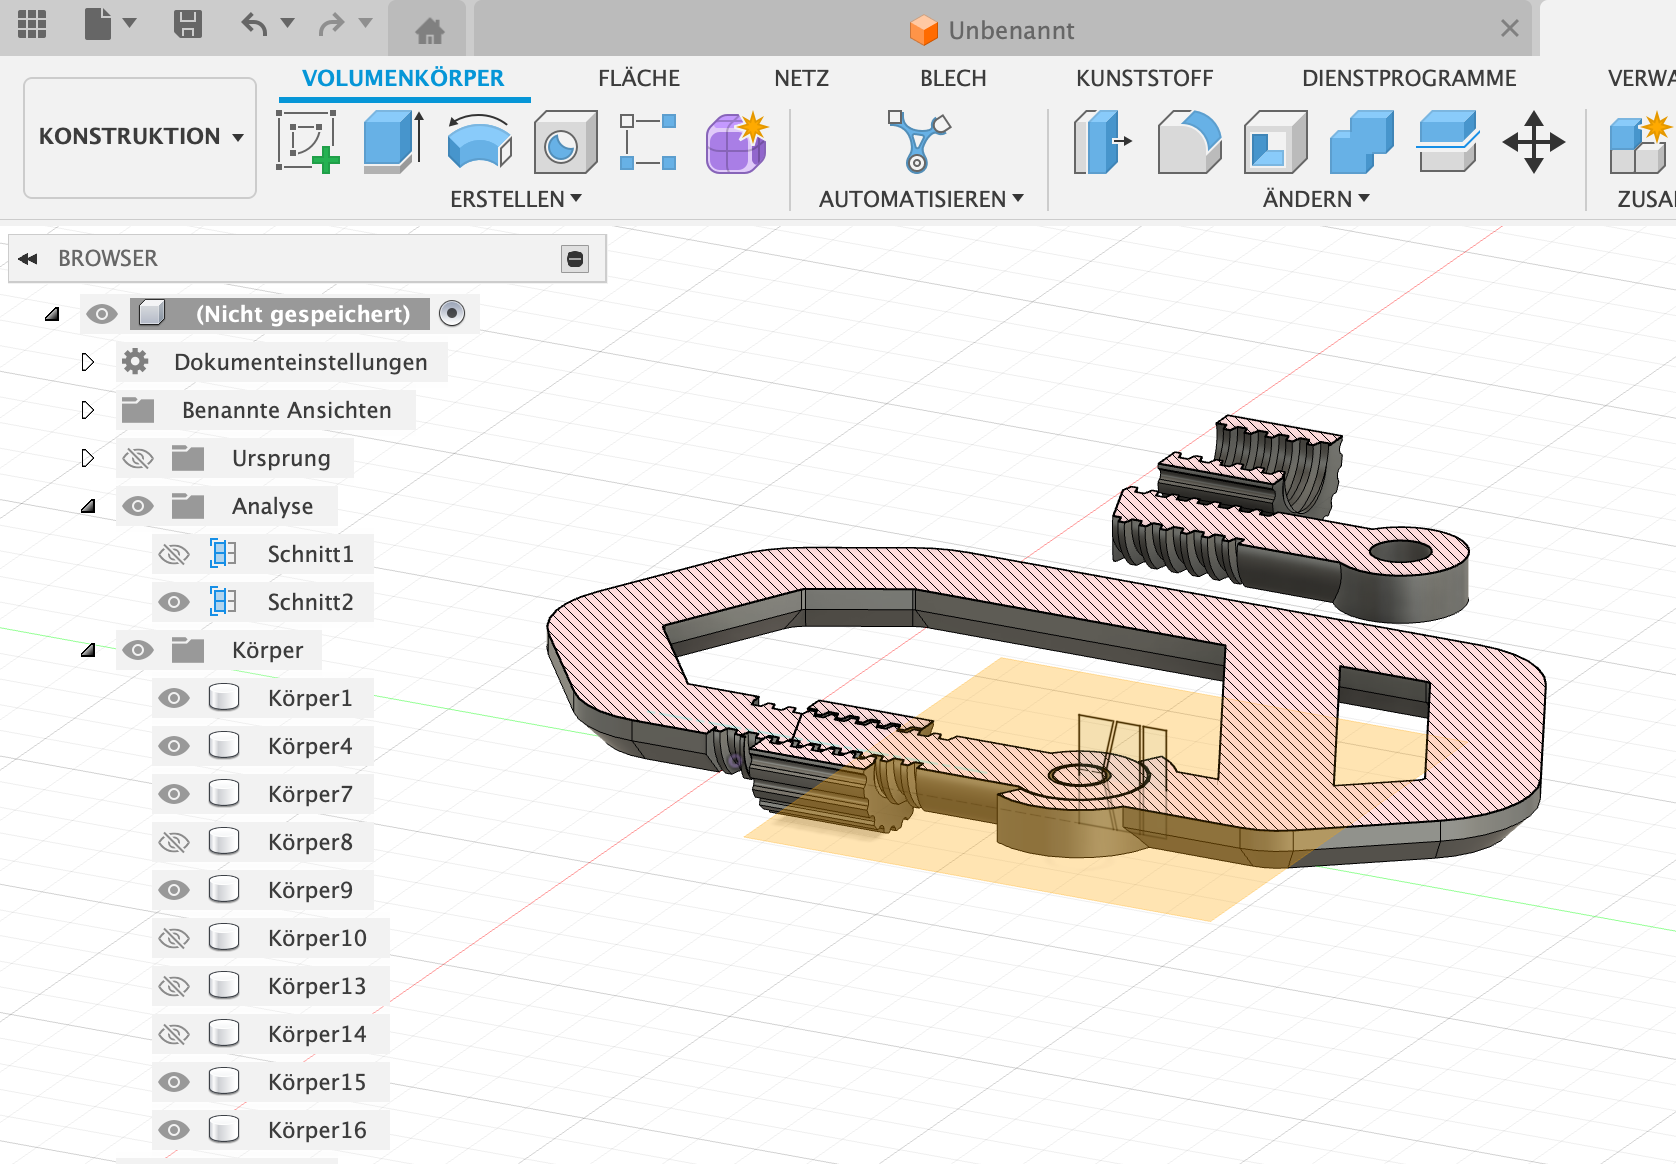The width and height of the screenshot is (1676, 1164).
Task: Click the Dokumenteinstellungen gear icon
Action: (136, 361)
